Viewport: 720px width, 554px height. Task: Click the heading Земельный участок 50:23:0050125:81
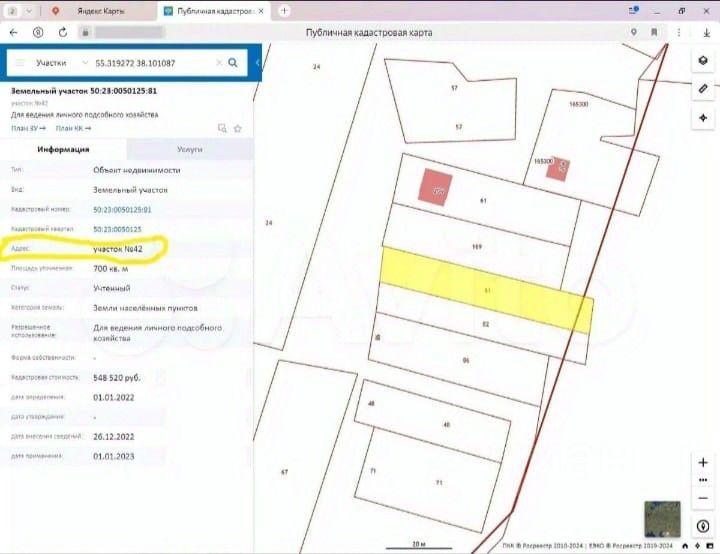84,91
